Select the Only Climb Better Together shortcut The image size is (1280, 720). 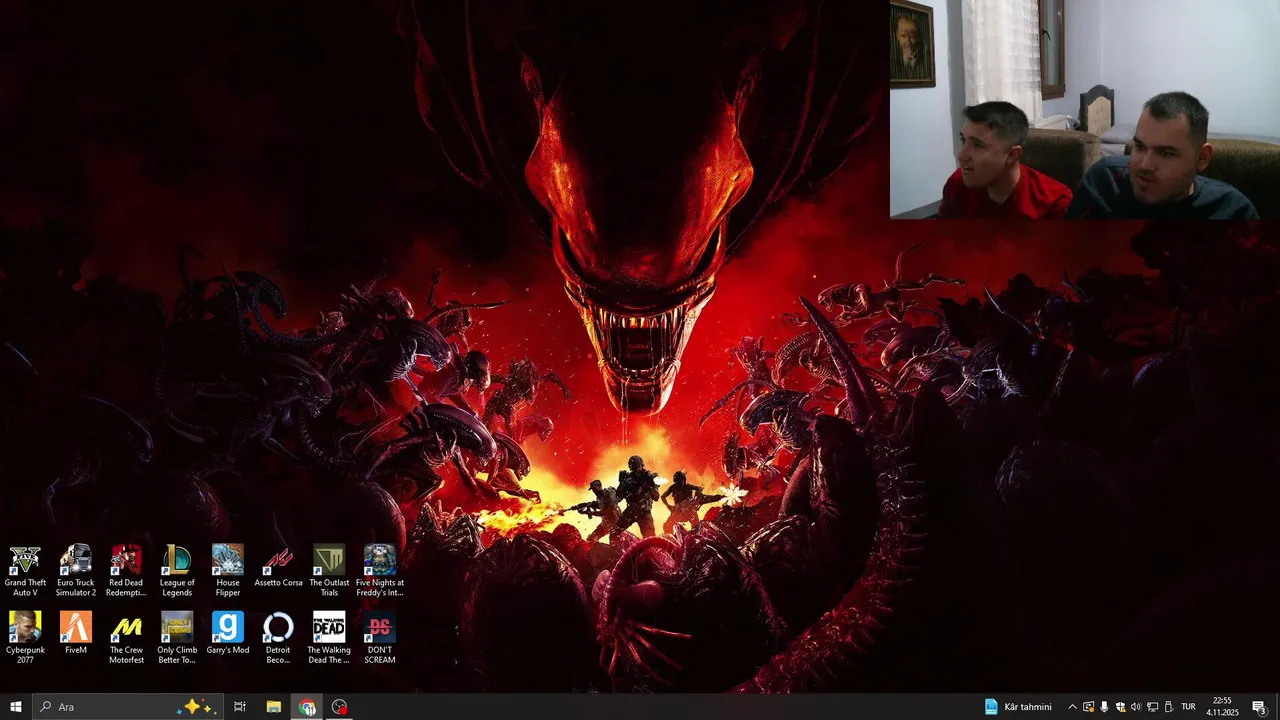point(177,638)
